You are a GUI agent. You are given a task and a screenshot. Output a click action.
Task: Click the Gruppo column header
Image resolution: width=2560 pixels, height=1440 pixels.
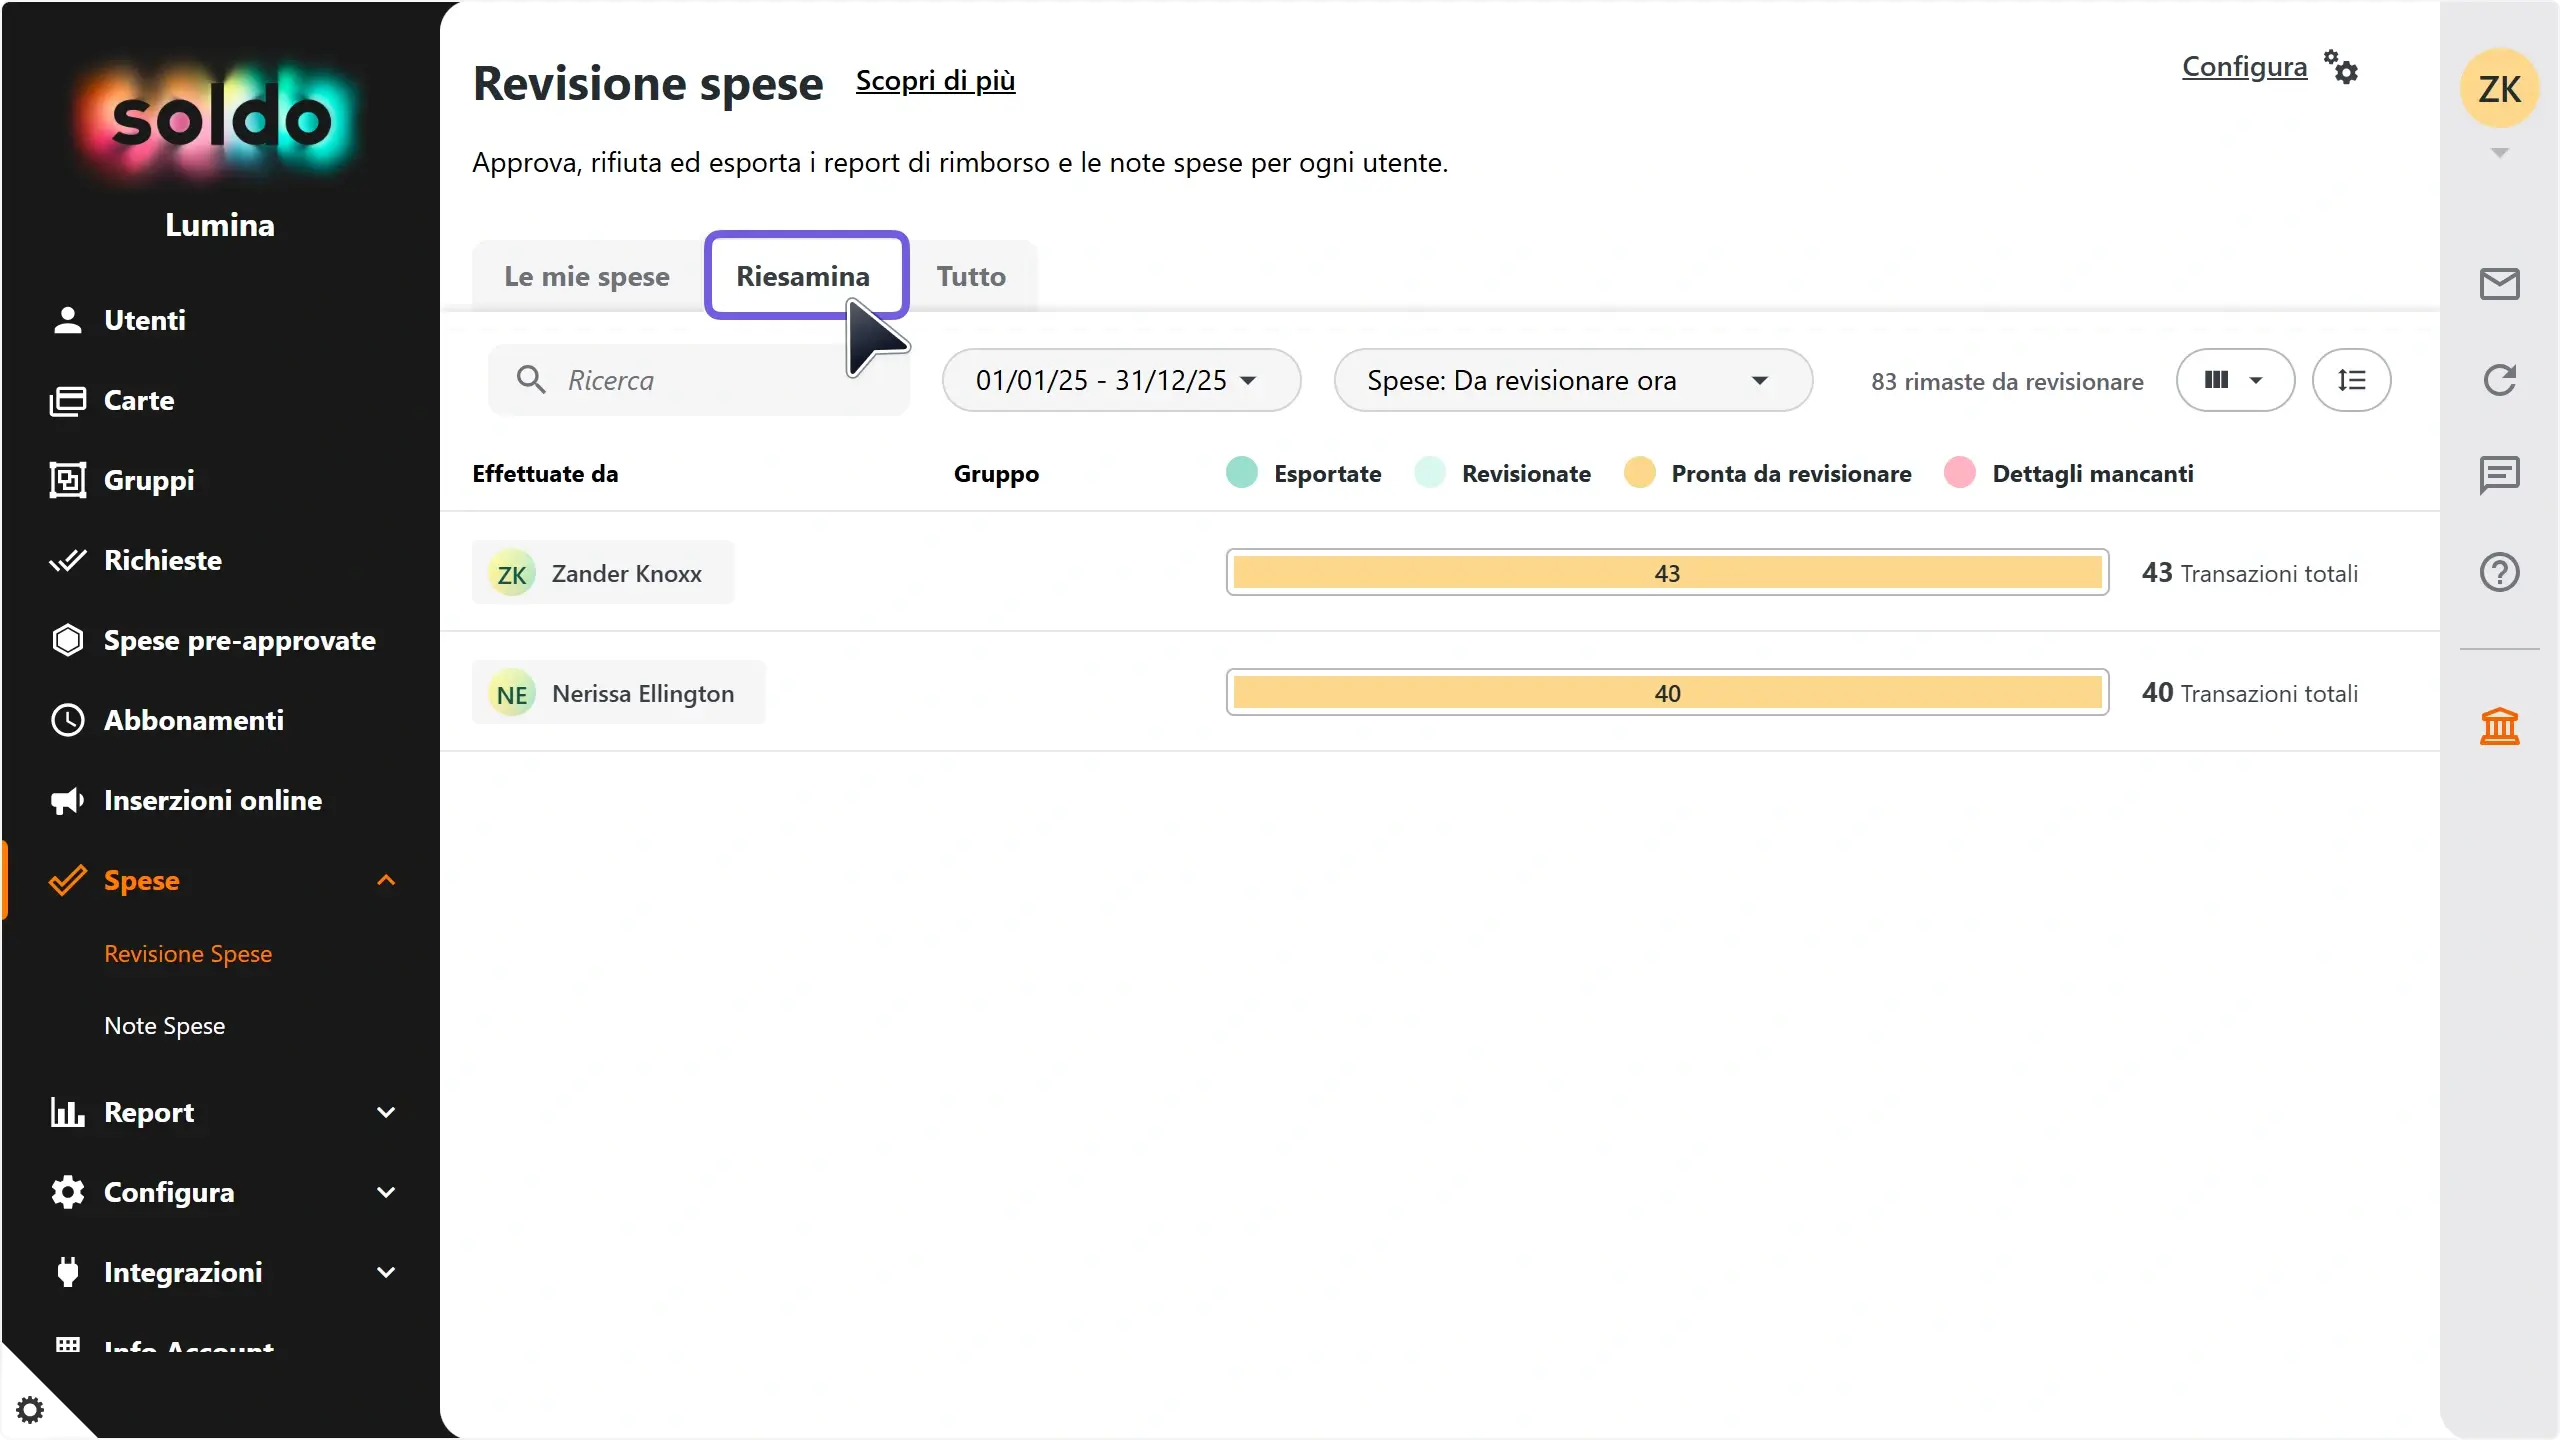point(996,474)
